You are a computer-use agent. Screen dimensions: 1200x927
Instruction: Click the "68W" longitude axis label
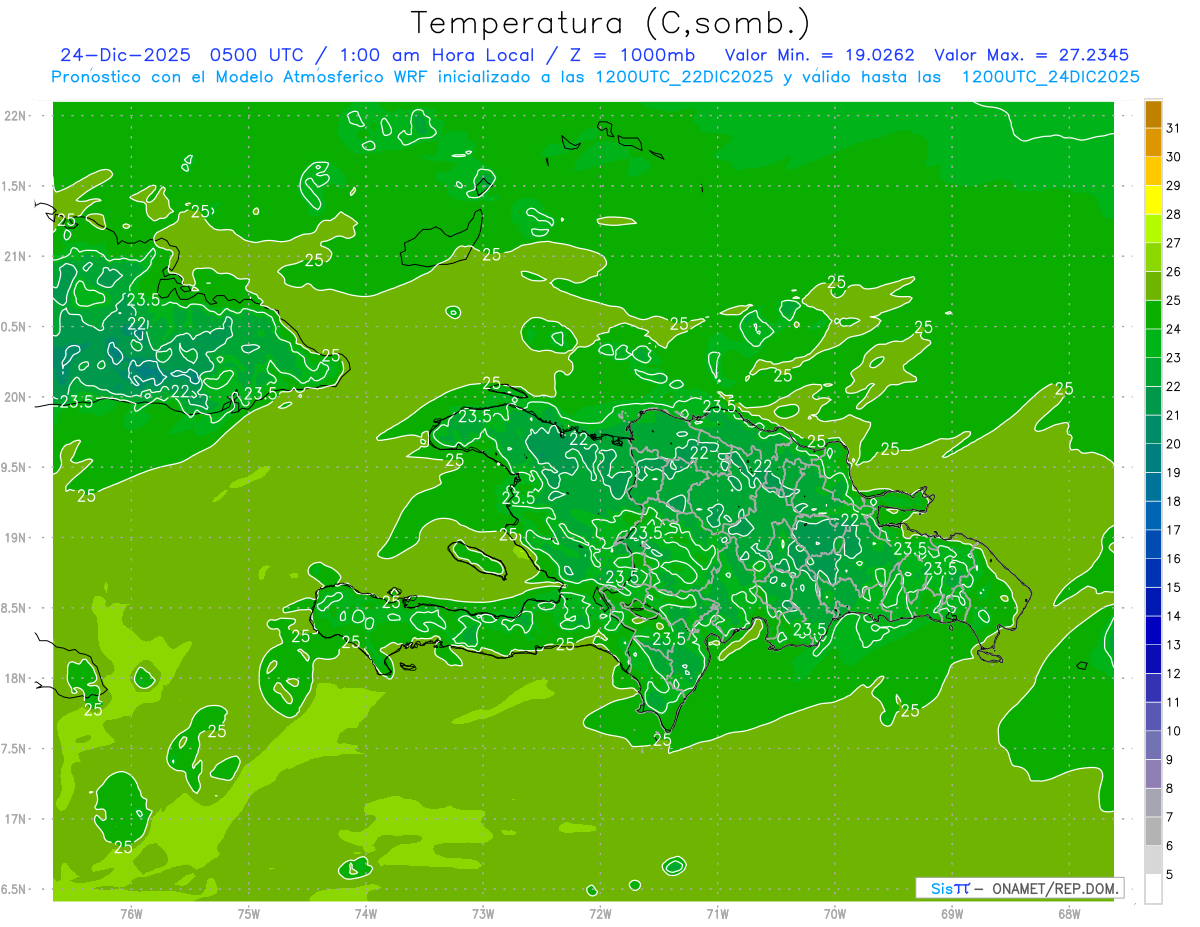1069,913
